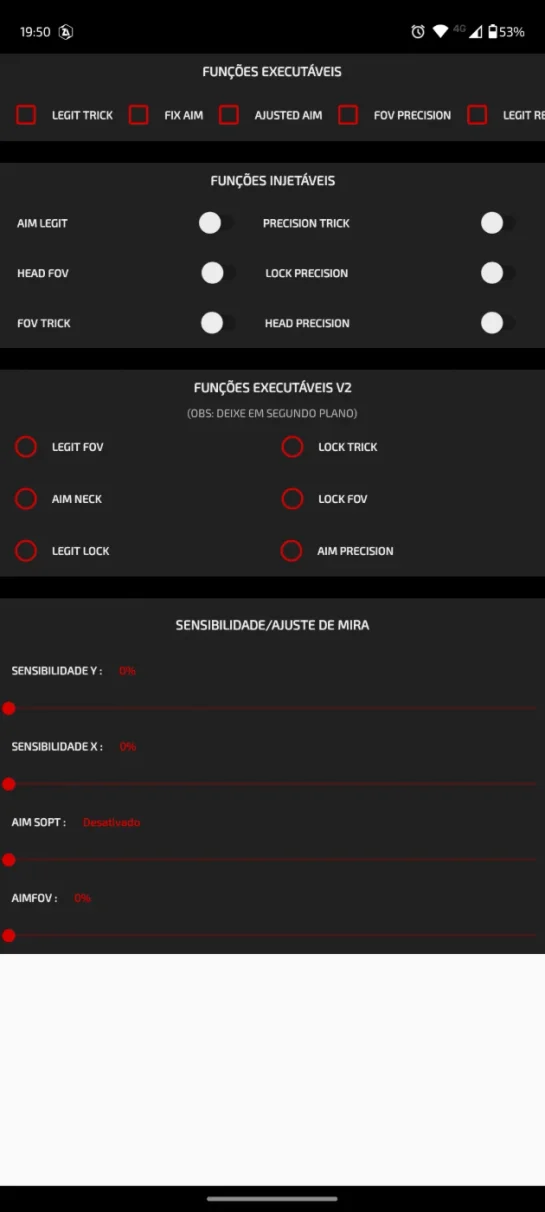The height and width of the screenshot is (1212, 545).
Task: Toggle the HEAD FOV switch
Action: click(x=218, y=273)
